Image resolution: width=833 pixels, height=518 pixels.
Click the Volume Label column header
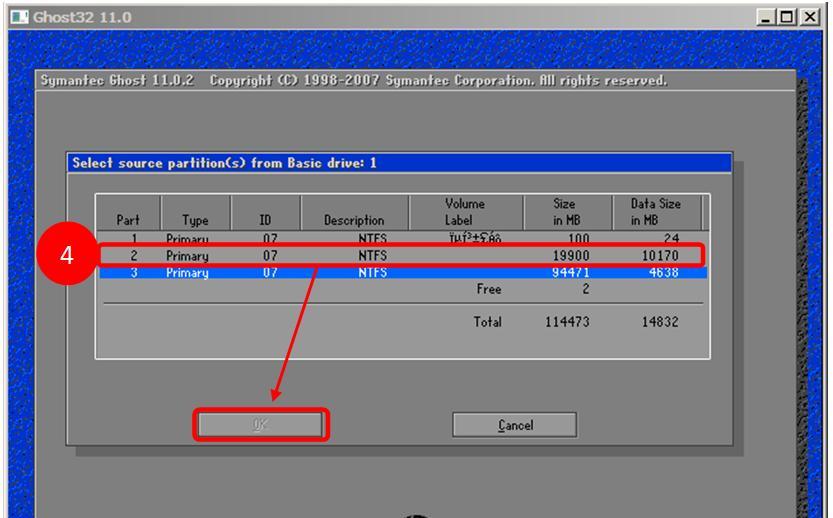465,212
